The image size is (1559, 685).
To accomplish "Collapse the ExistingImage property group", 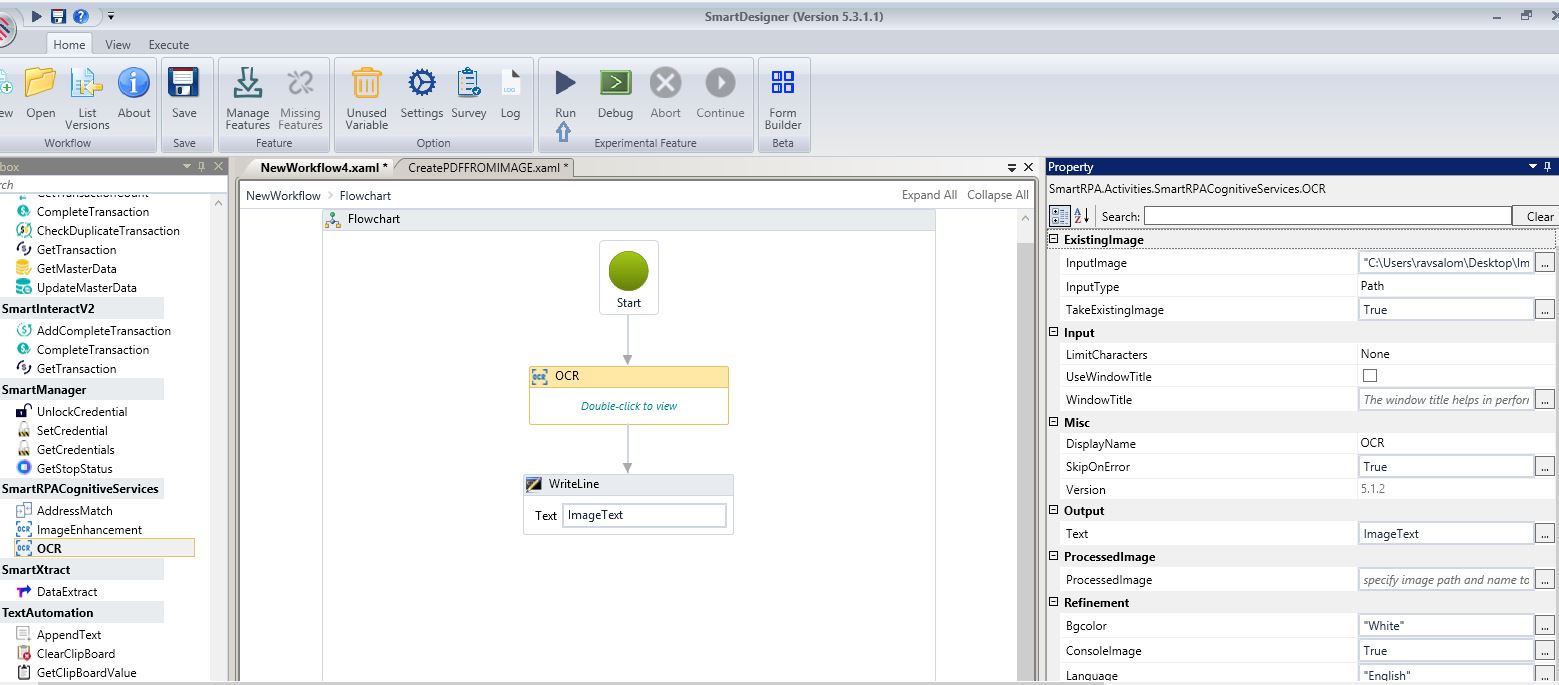I will click(1053, 240).
